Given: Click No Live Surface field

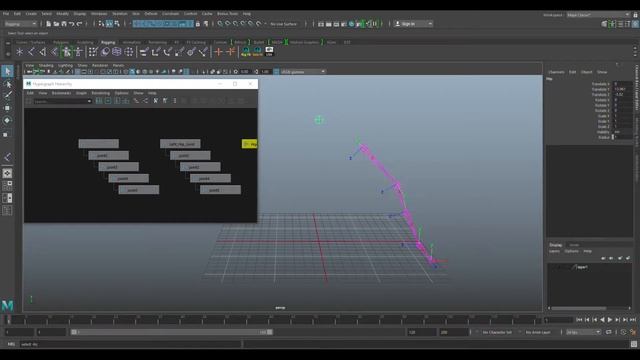Looking at the screenshot, I should [x=284, y=24].
